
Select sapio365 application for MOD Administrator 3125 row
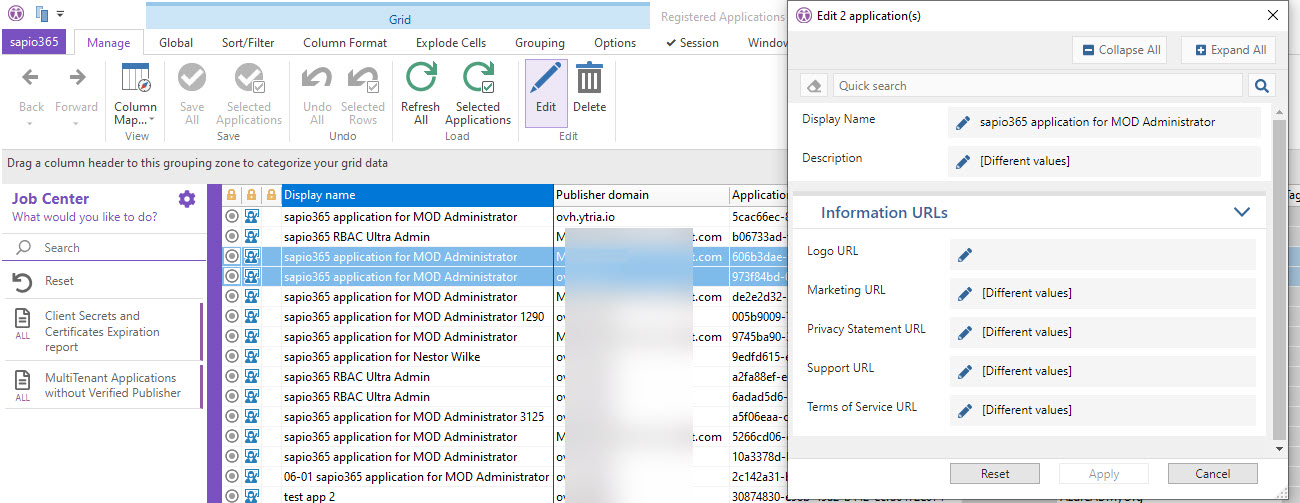[414, 417]
